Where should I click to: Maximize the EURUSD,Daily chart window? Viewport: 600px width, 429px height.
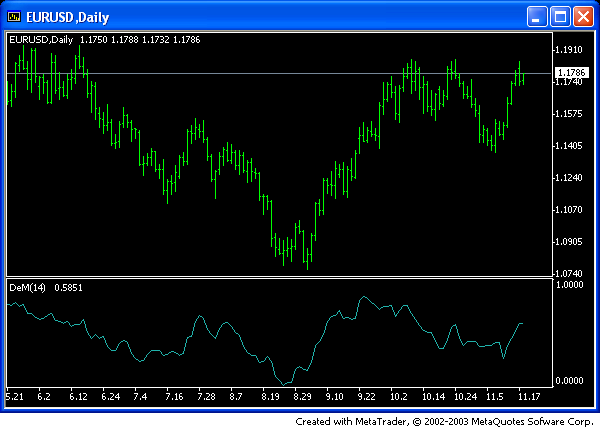(560, 17)
